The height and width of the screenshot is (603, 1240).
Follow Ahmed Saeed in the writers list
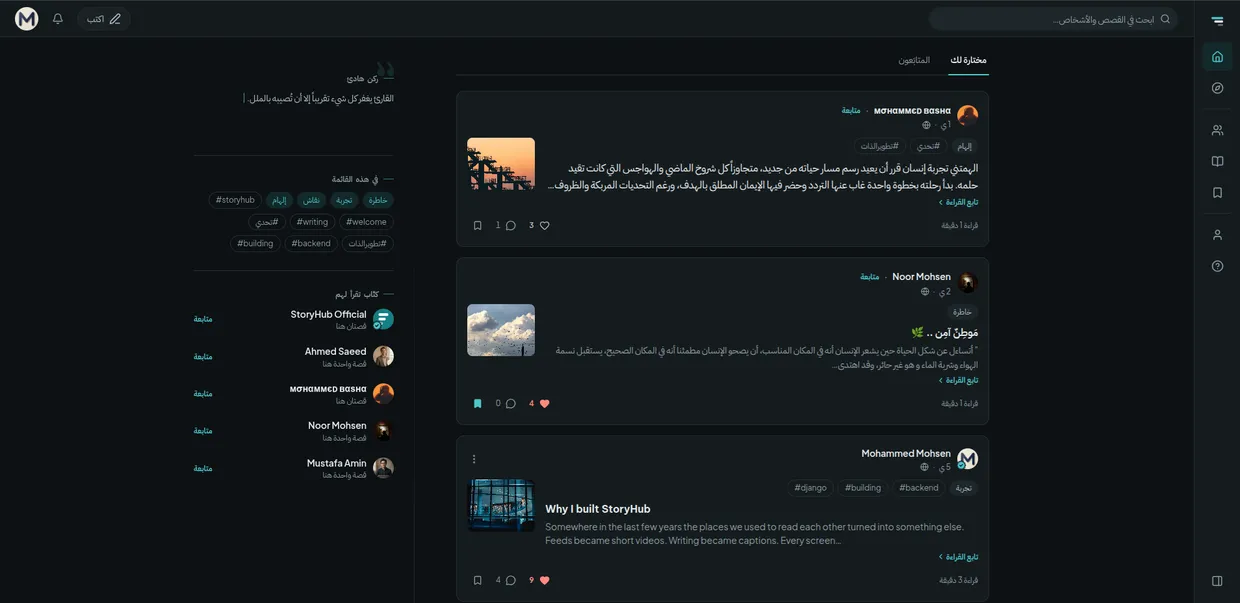pyautogui.click(x=203, y=356)
